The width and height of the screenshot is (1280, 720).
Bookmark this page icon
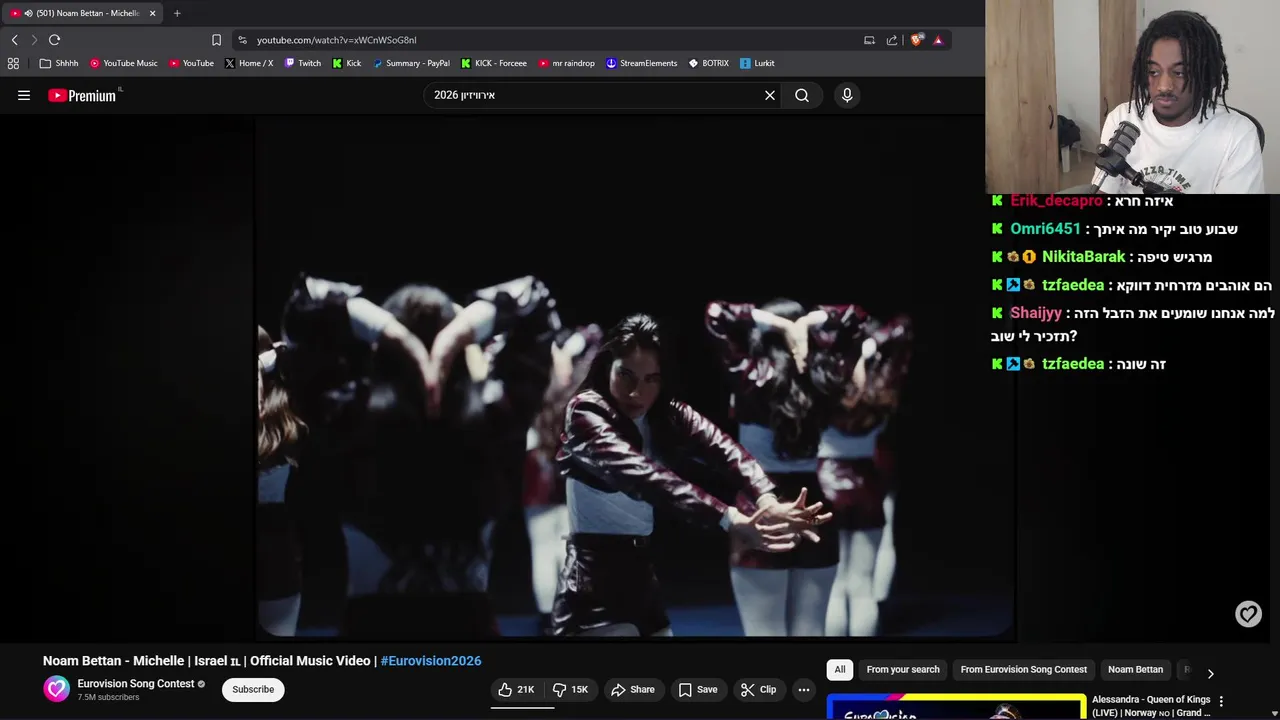216,40
